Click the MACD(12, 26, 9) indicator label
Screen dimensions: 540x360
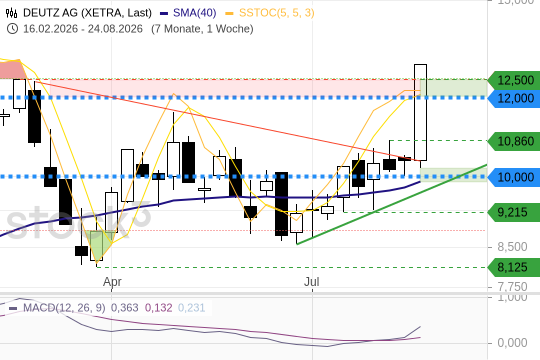click(64, 308)
